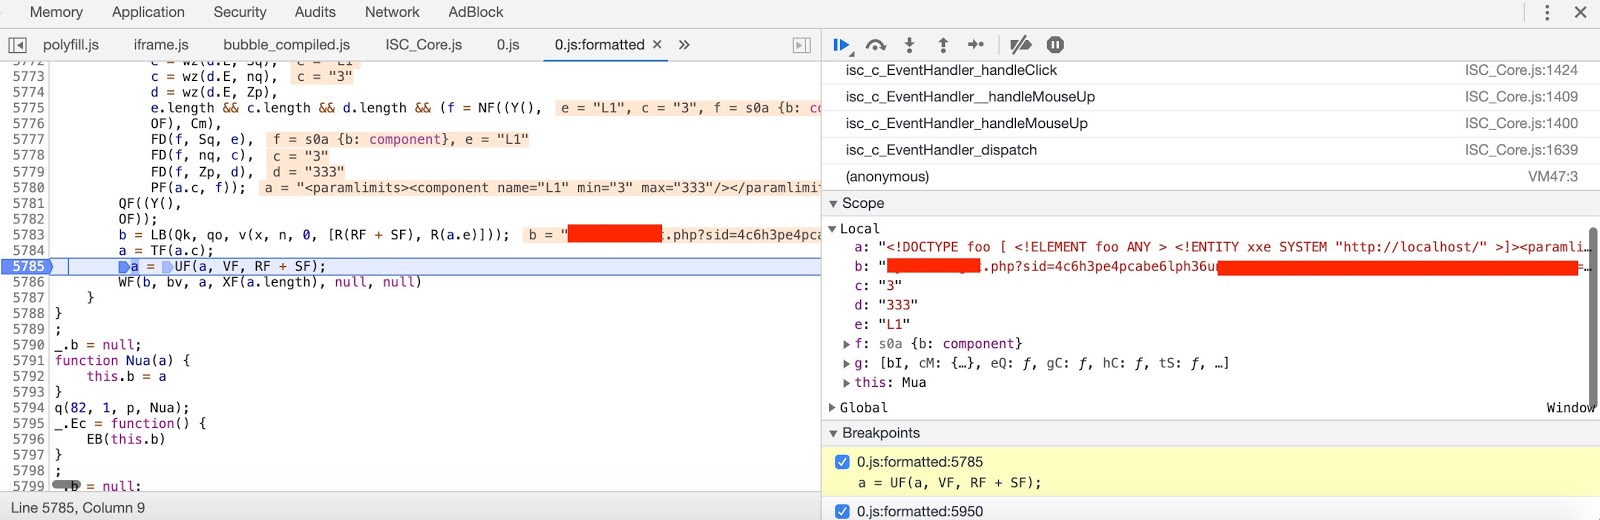Close the DevTools panel
The image size is (1600, 520).
point(1580,12)
